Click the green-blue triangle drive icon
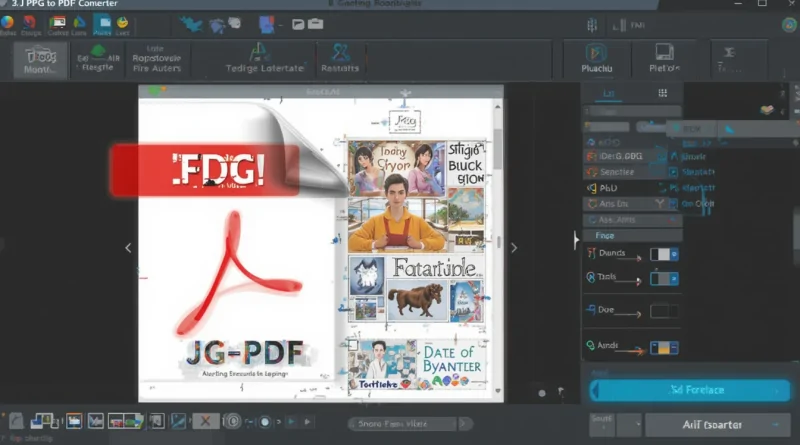 point(80,22)
